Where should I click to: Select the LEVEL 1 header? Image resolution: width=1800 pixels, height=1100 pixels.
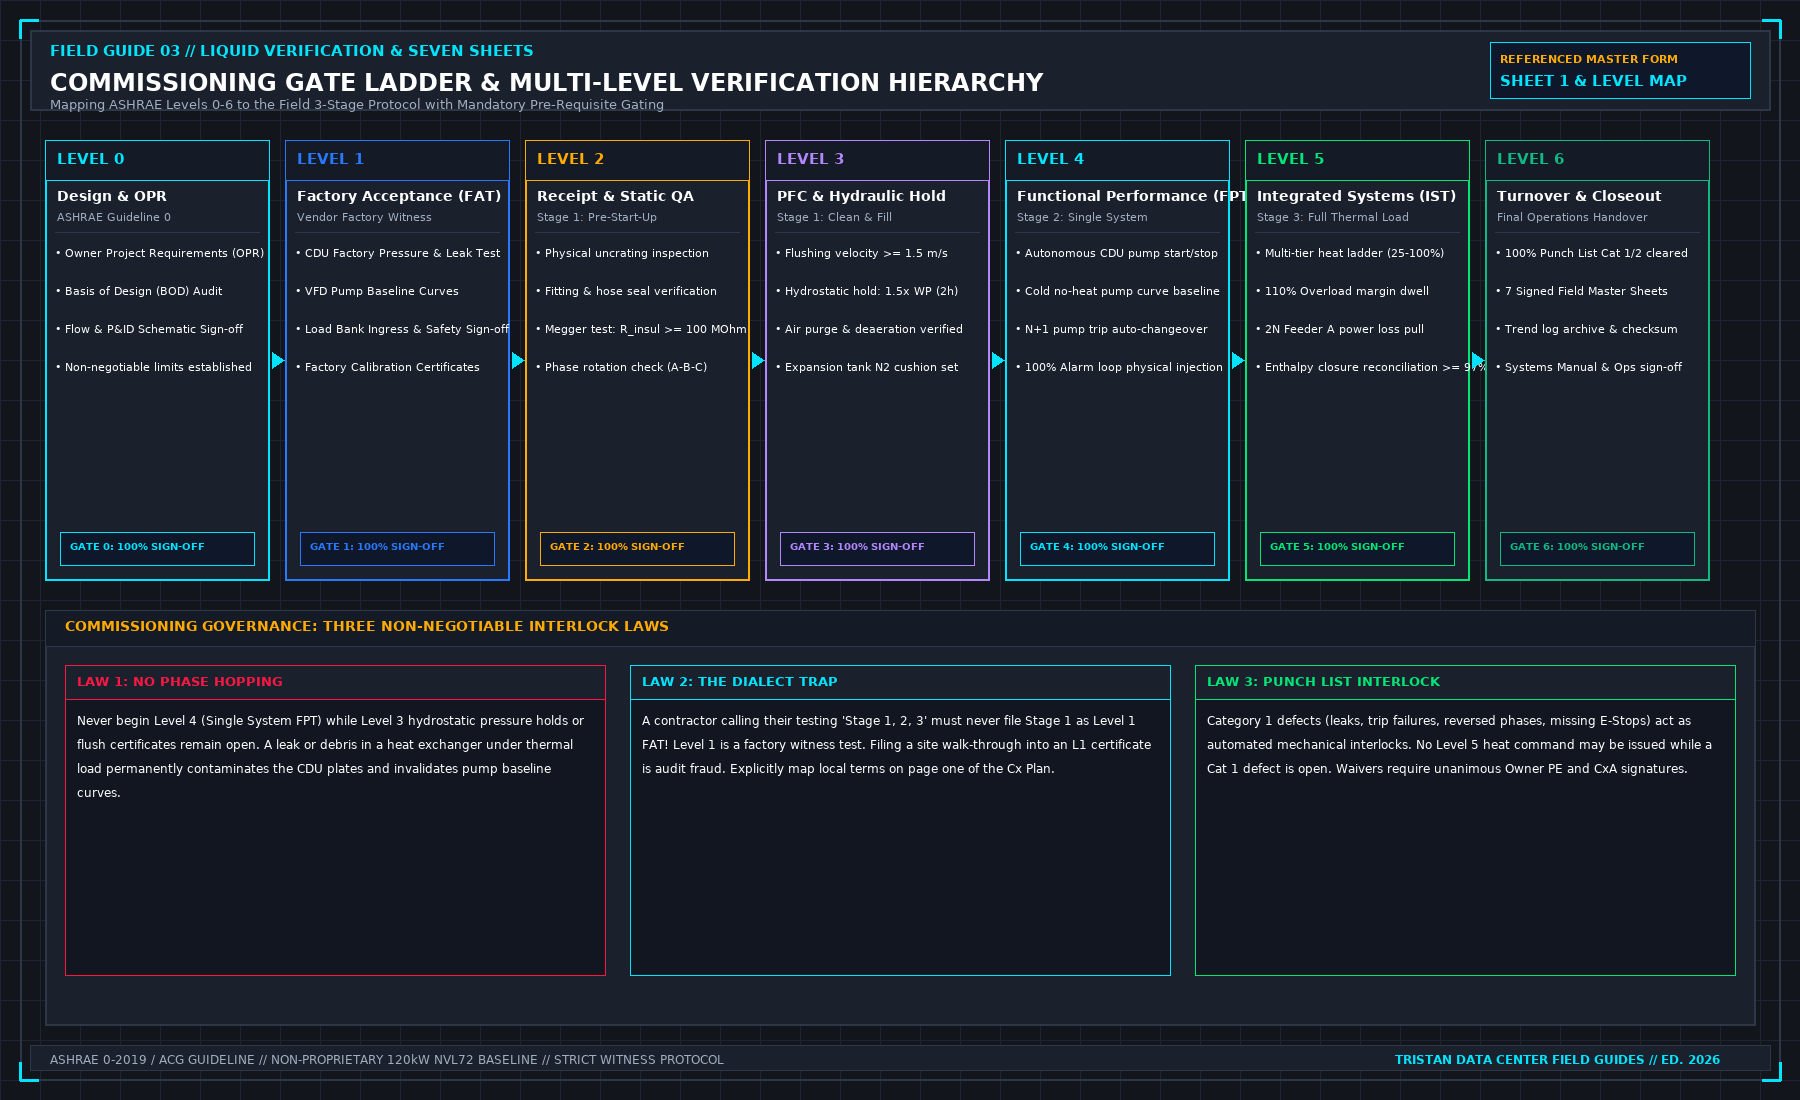coord(397,160)
